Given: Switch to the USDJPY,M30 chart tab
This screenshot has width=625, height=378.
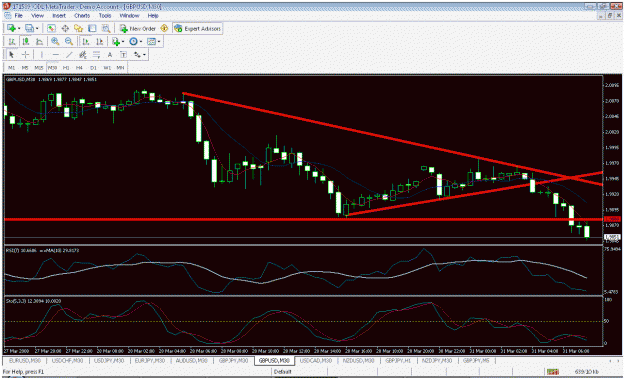Looking at the screenshot, I should point(109,360).
